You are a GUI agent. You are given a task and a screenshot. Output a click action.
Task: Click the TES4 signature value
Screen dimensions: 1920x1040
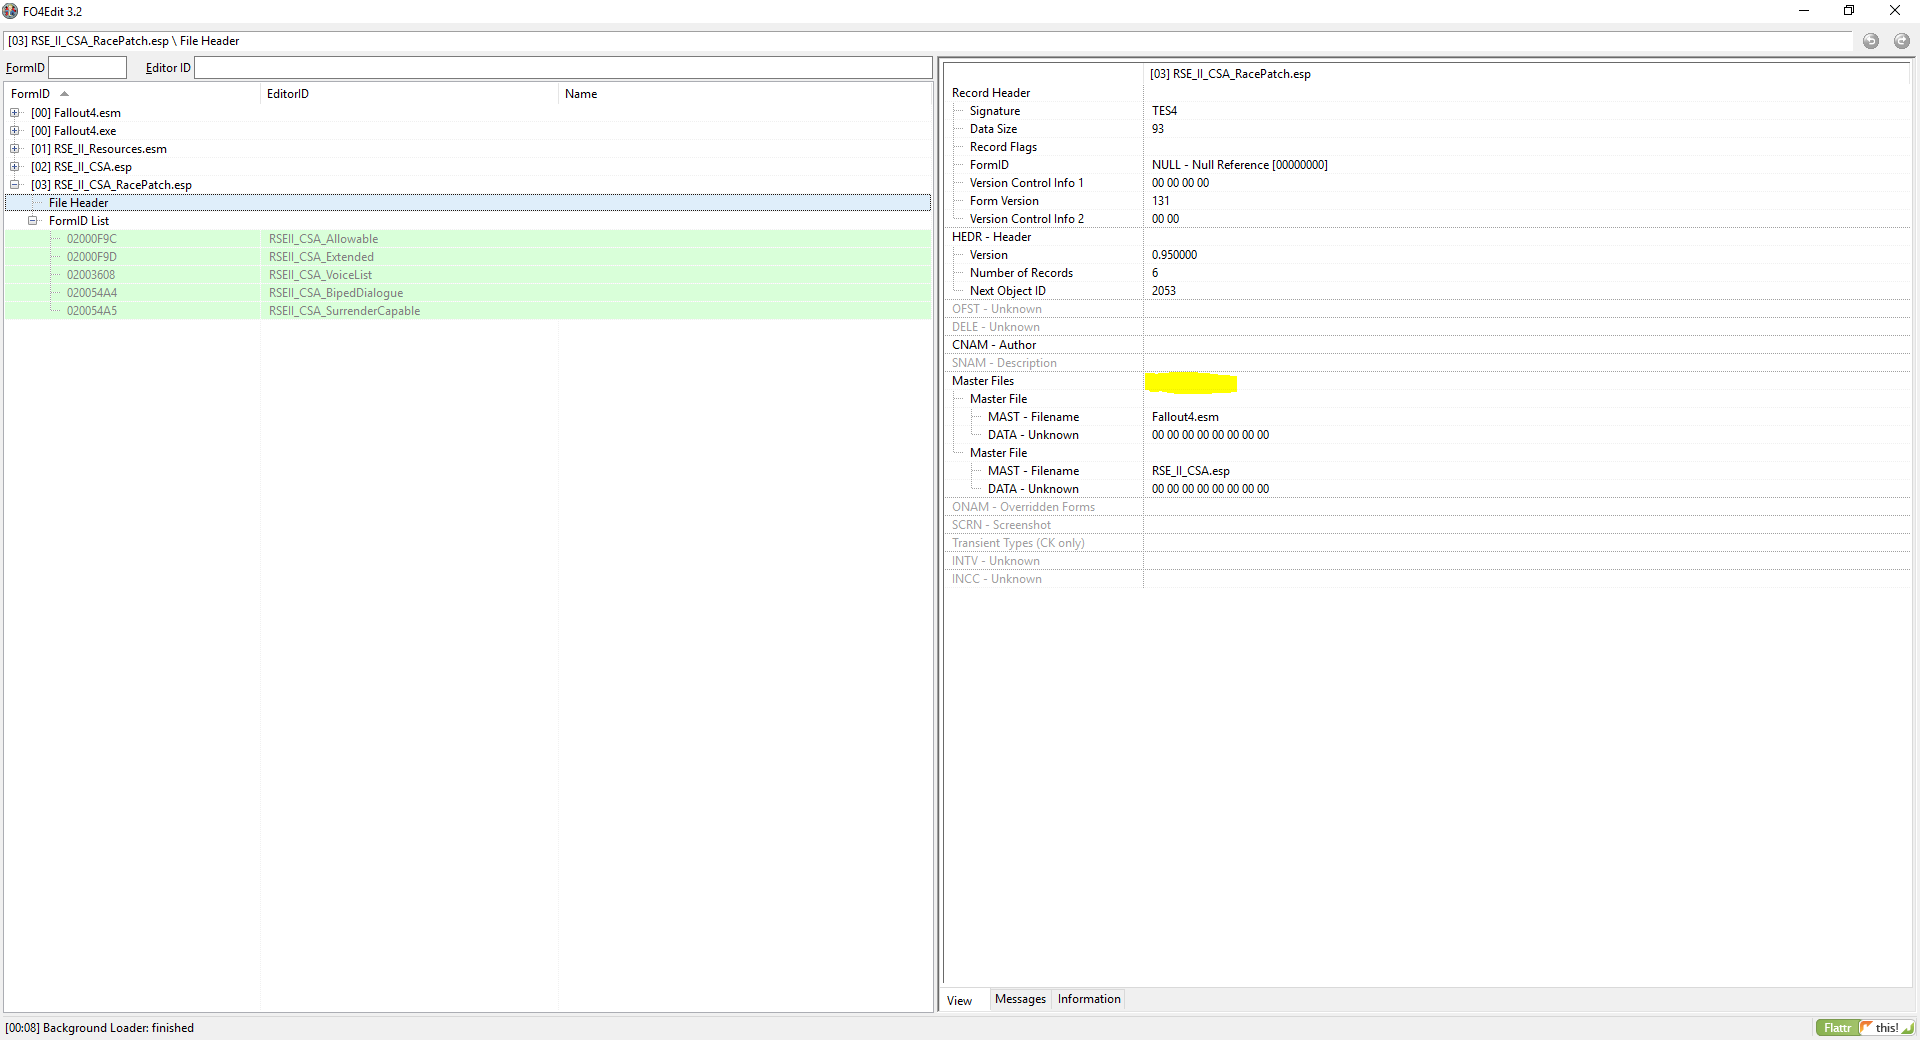[1164, 111]
